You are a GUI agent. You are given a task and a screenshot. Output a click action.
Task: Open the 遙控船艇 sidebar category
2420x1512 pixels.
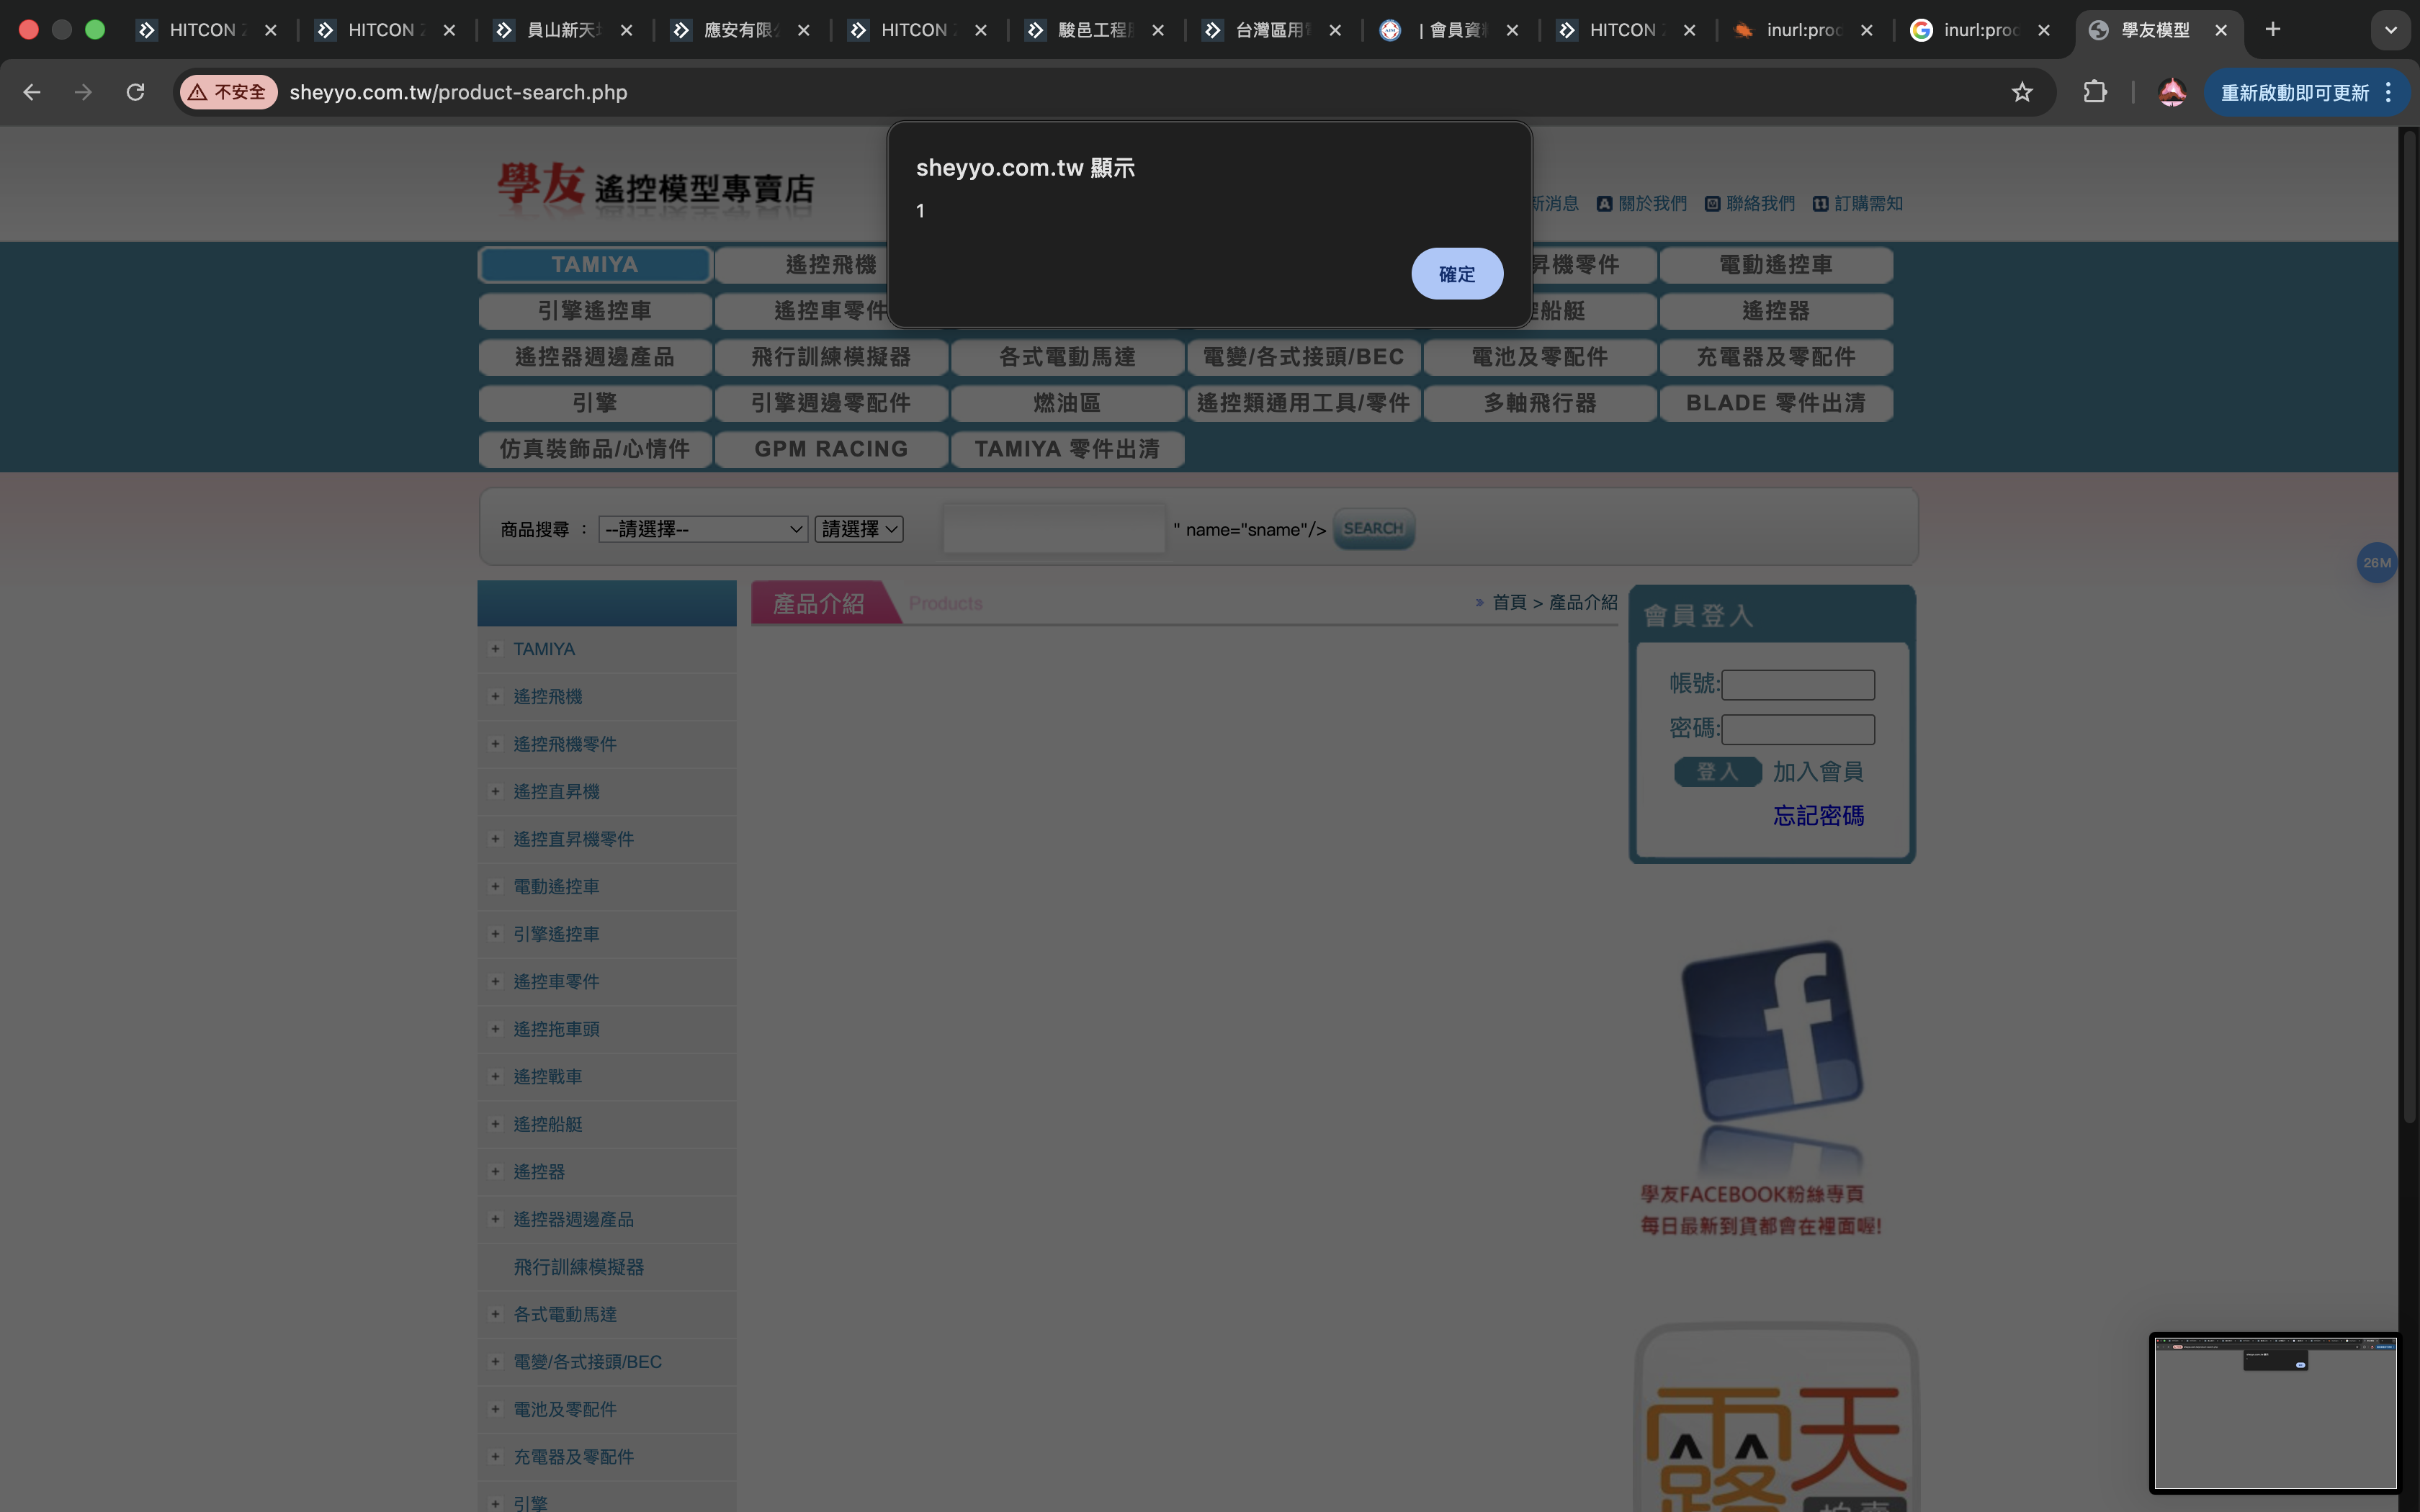[x=547, y=1124]
